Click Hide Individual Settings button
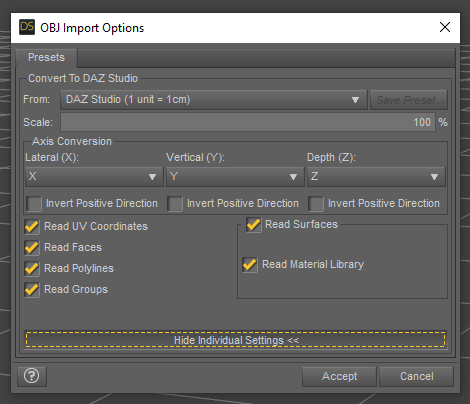Viewport: 470px width, 404px height. 235,340
